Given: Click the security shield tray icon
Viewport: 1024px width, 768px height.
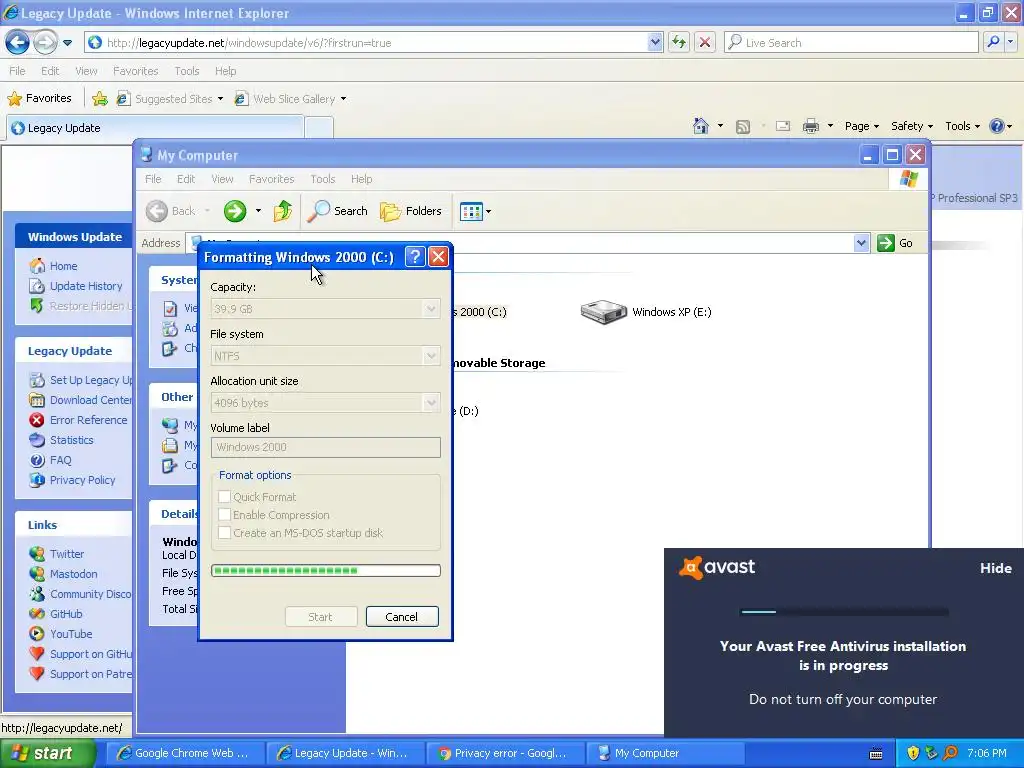Looking at the screenshot, I should click(x=913, y=753).
